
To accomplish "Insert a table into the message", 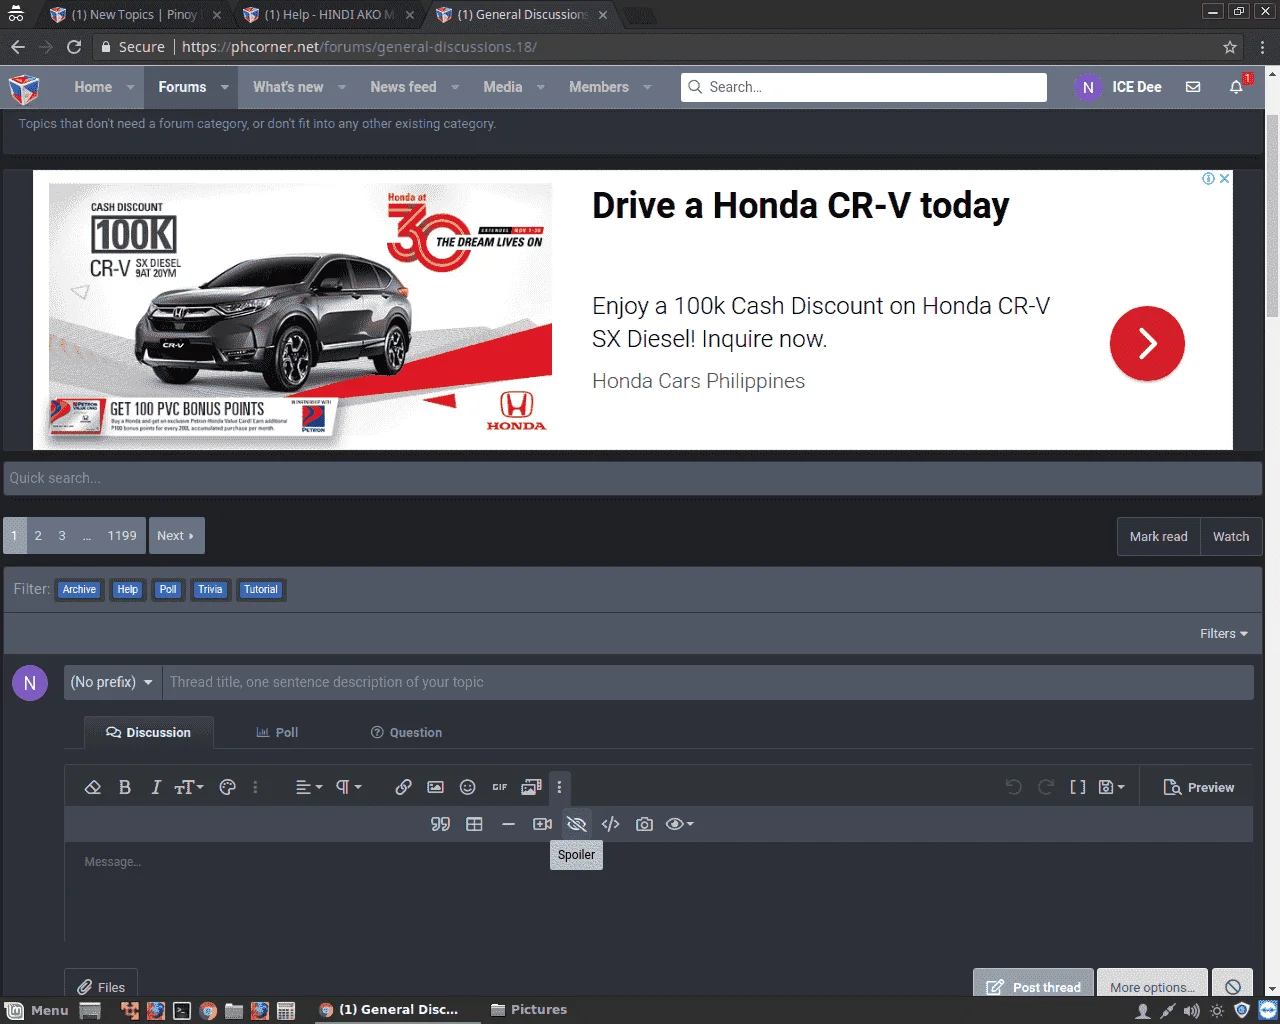I will (x=474, y=824).
